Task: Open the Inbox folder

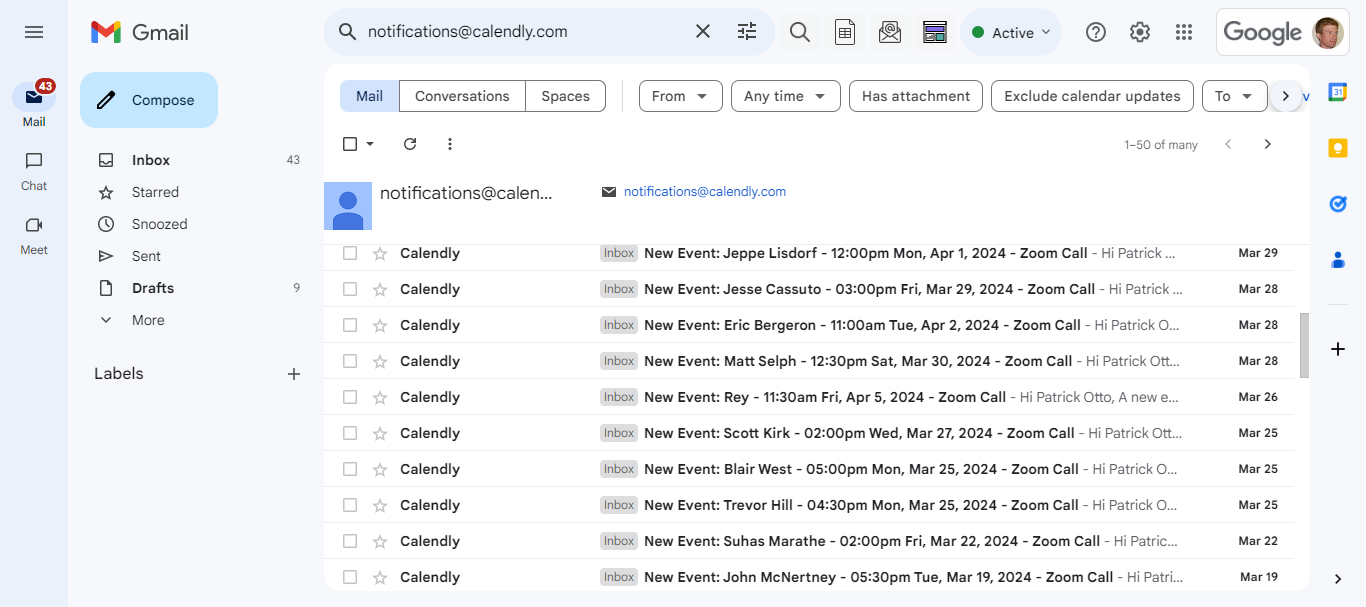Action: (x=196, y=160)
